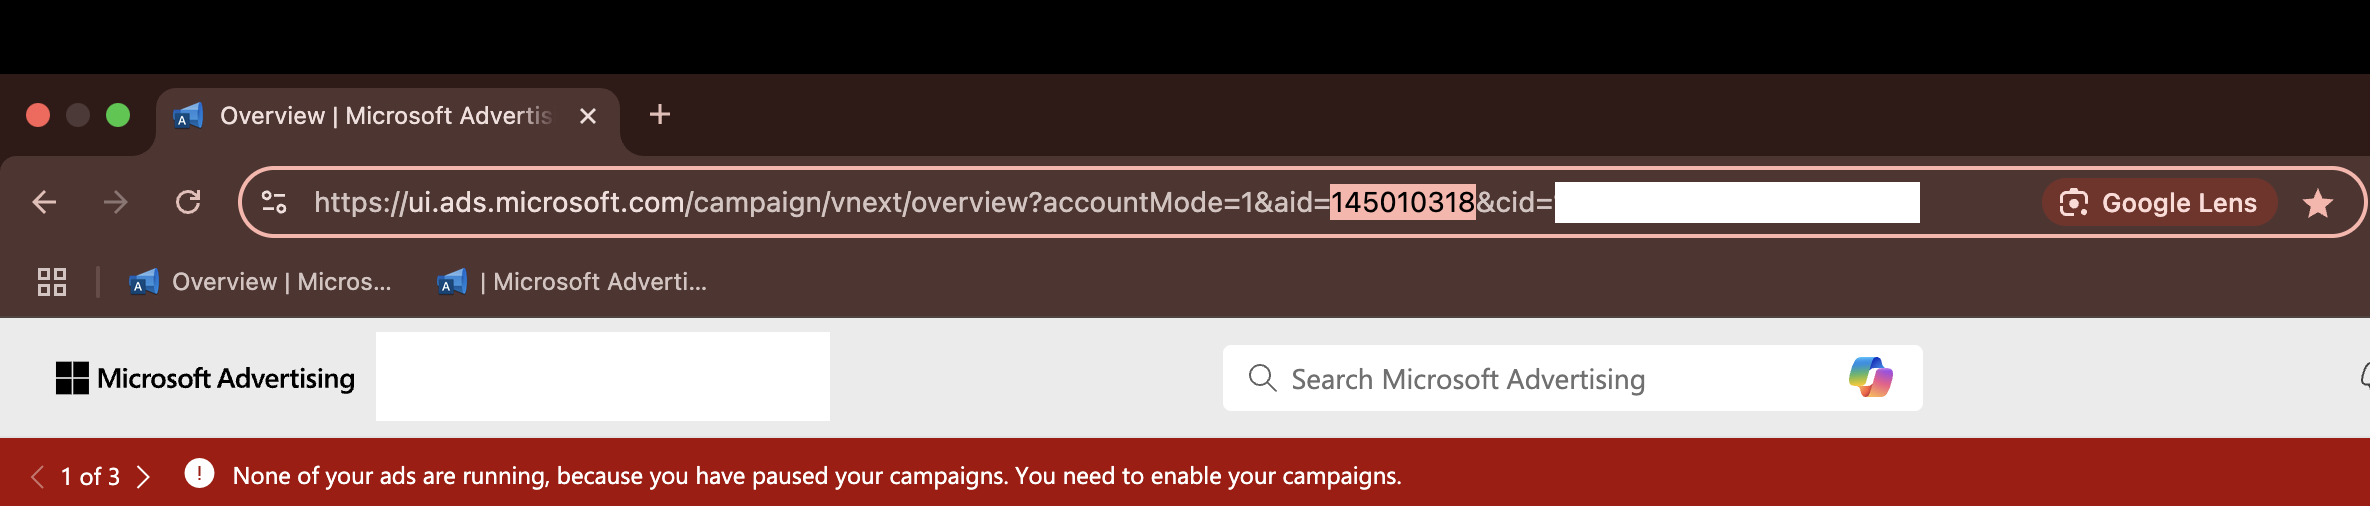This screenshot has height=506, width=2370.
Task: Show the previous notification alert
Action: tap(37, 477)
